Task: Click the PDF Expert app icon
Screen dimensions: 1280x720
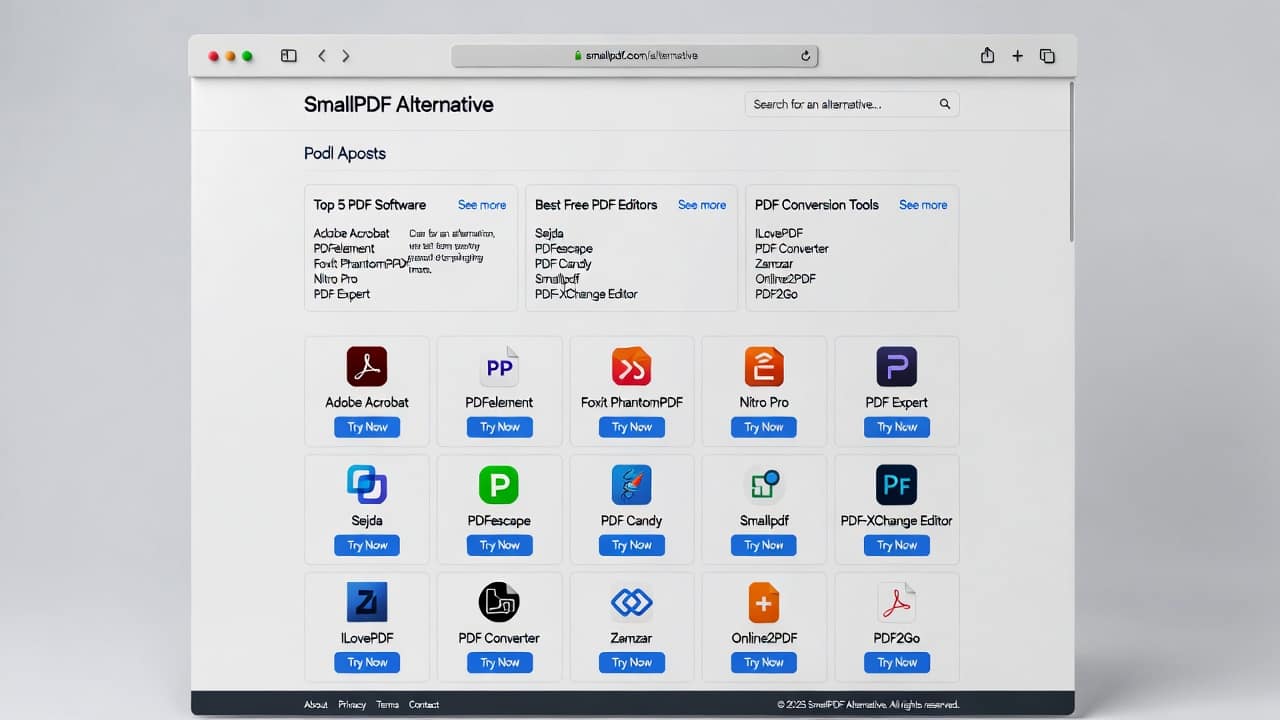Action: 896,367
